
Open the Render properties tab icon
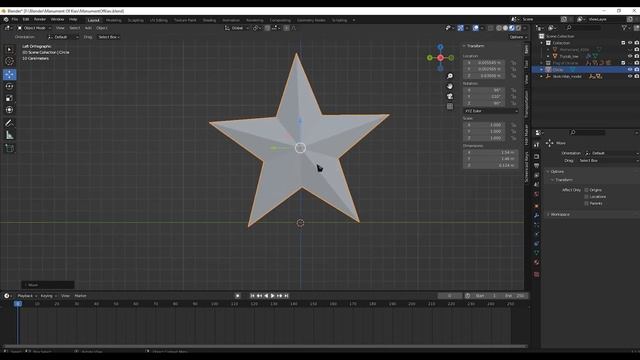coord(536,157)
